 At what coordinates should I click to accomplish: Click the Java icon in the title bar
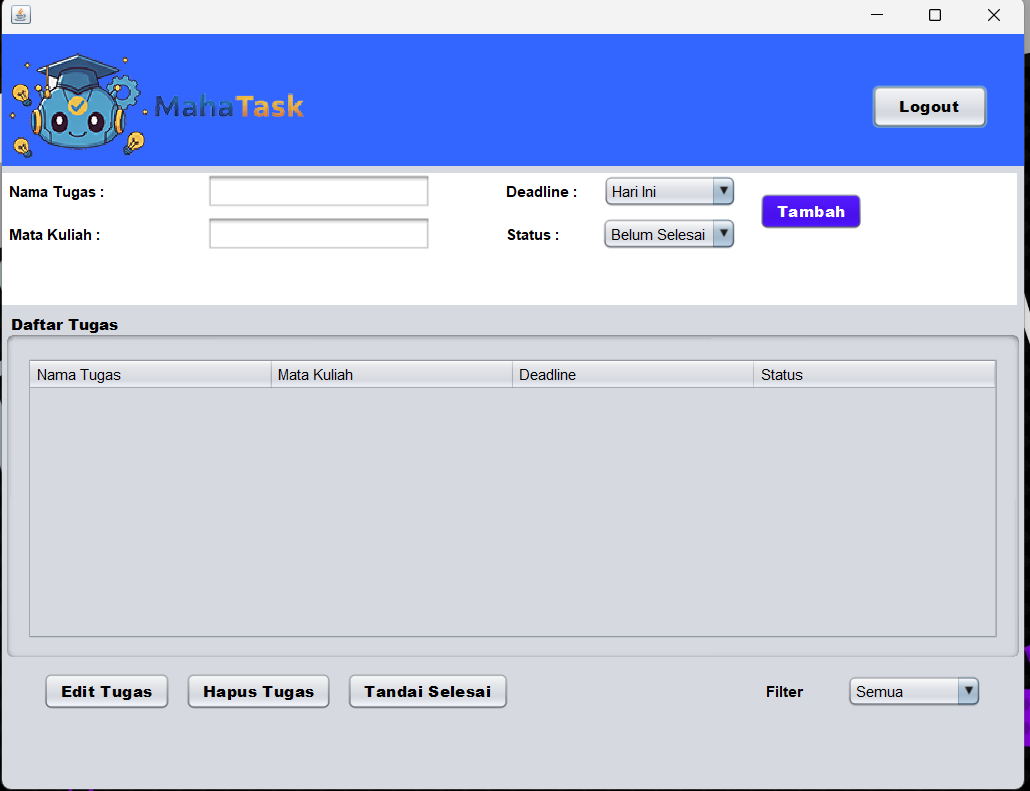20,15
